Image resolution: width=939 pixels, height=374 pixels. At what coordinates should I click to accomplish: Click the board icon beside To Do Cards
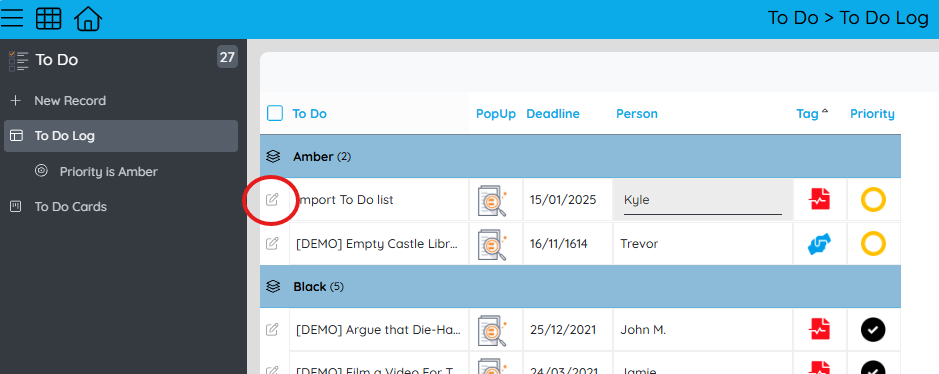coord(16,206)
